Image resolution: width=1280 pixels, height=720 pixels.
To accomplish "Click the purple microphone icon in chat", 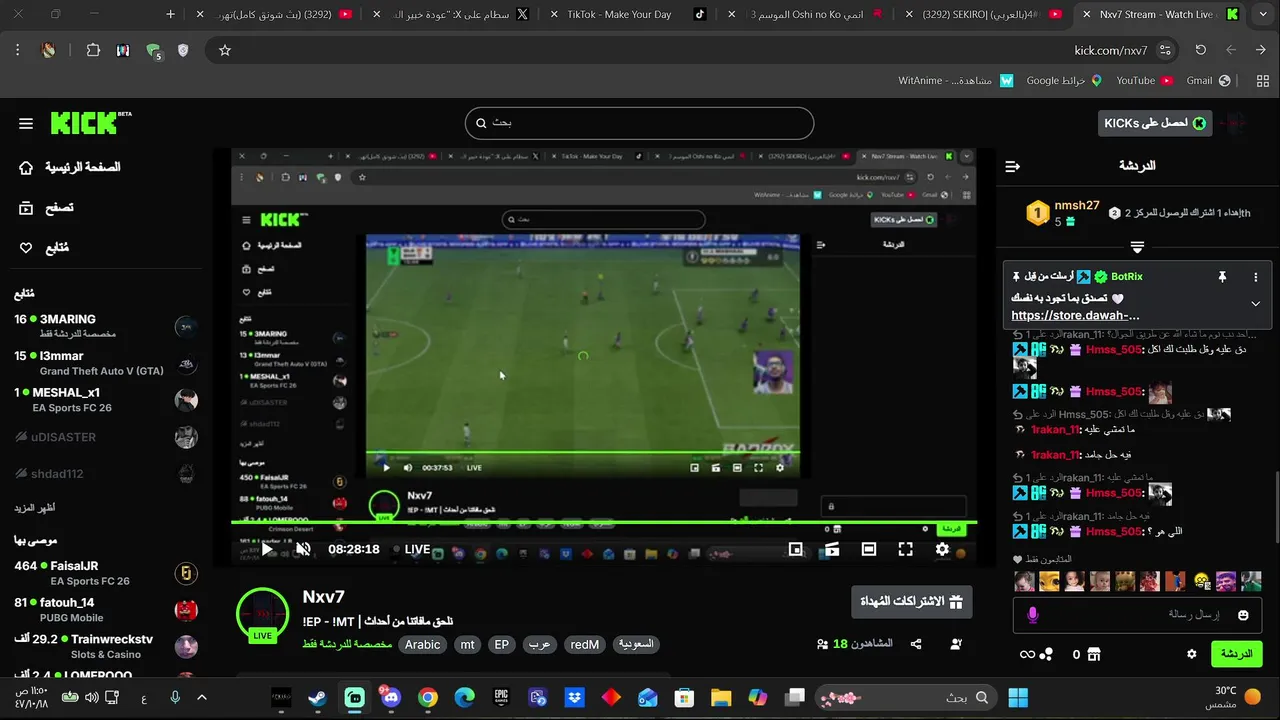I will [x=1033, y=615].
